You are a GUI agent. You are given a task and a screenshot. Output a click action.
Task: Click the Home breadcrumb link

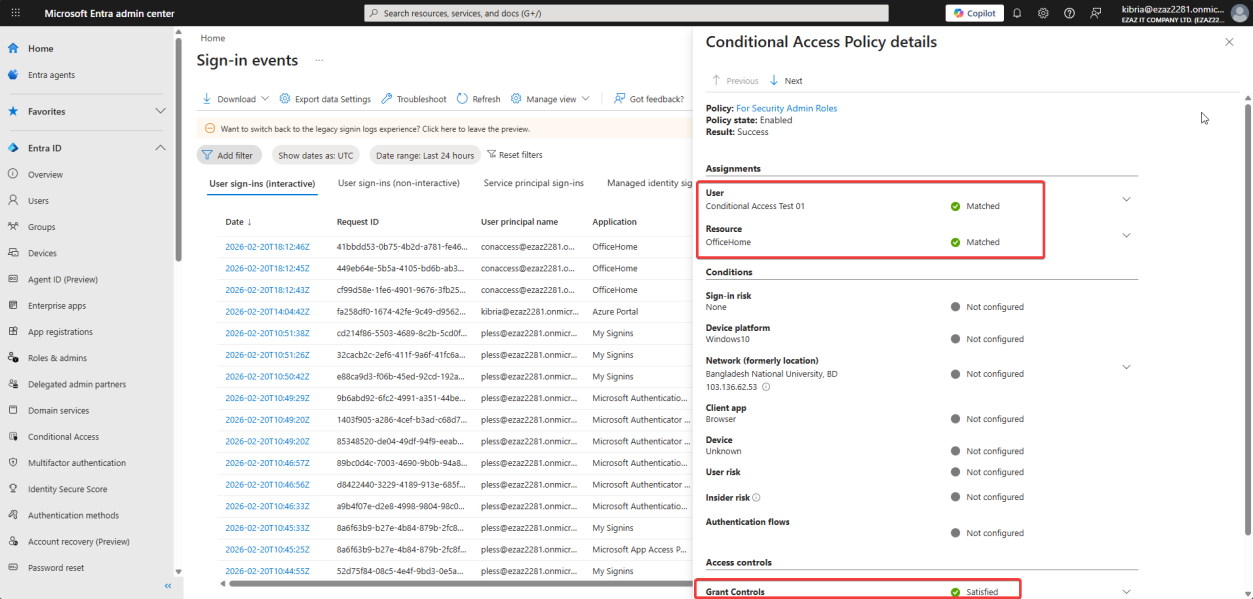point(212,38)
